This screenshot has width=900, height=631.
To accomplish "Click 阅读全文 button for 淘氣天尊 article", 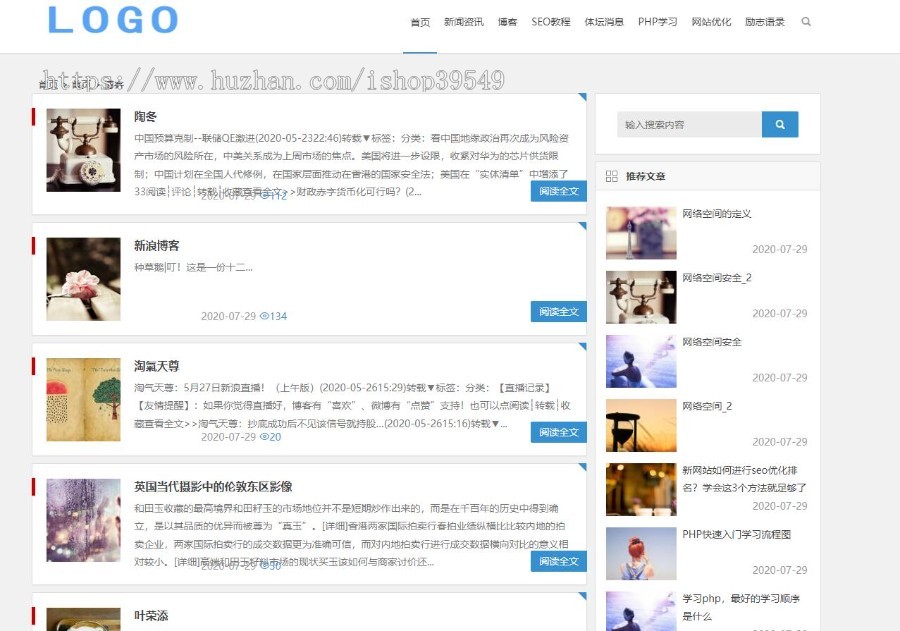I will 558,432.
